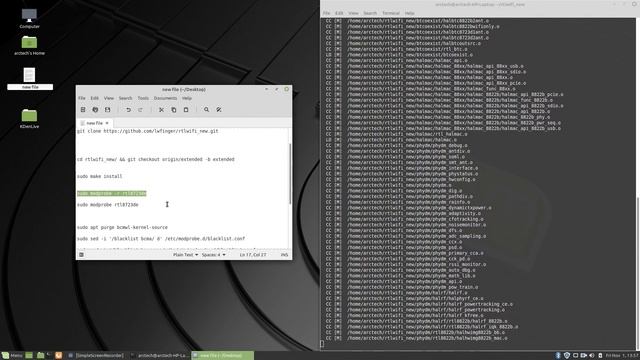Click the save icon in xed toolbar
640x360 pixels.
coord(107,109)
